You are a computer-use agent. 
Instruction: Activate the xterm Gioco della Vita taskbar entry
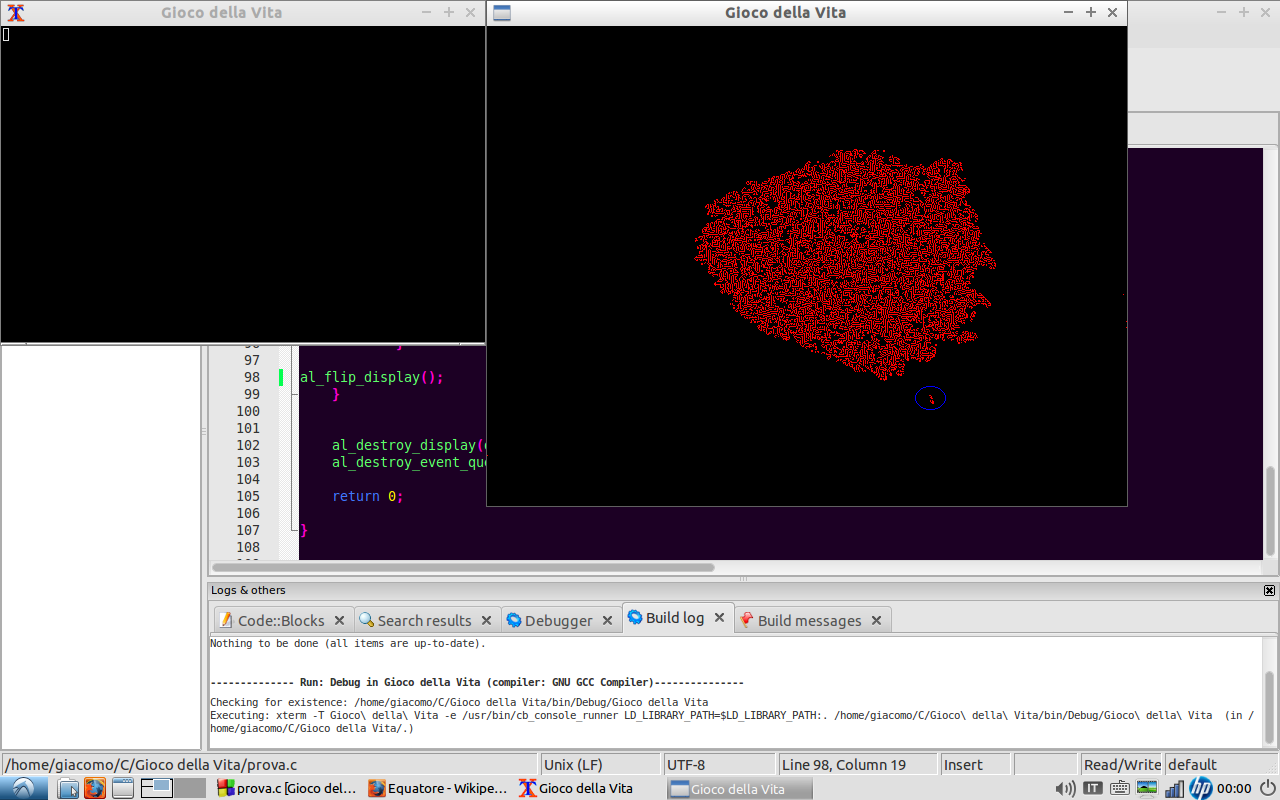point(589,789)
